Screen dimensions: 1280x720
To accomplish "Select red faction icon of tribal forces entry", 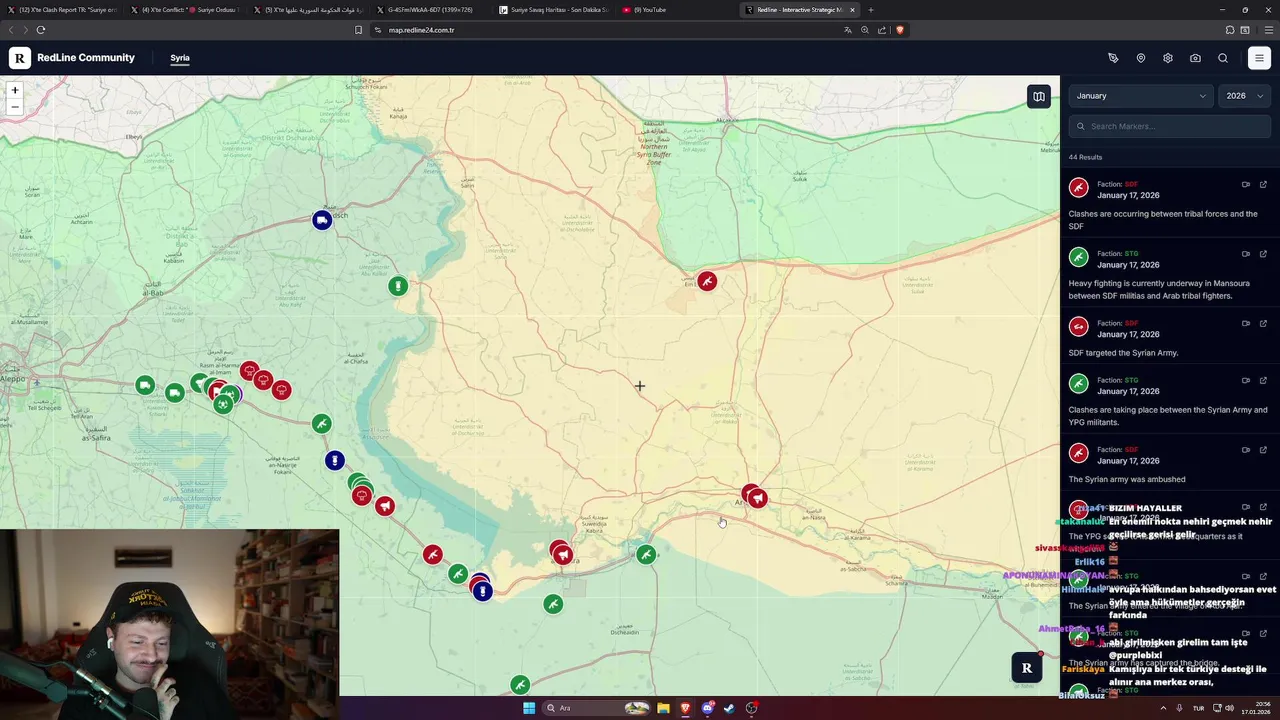I will 1078,188.
